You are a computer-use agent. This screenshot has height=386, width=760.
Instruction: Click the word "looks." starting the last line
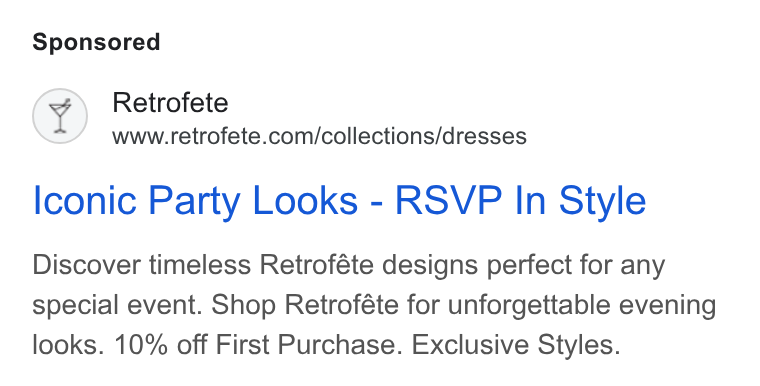click(69, 345)
